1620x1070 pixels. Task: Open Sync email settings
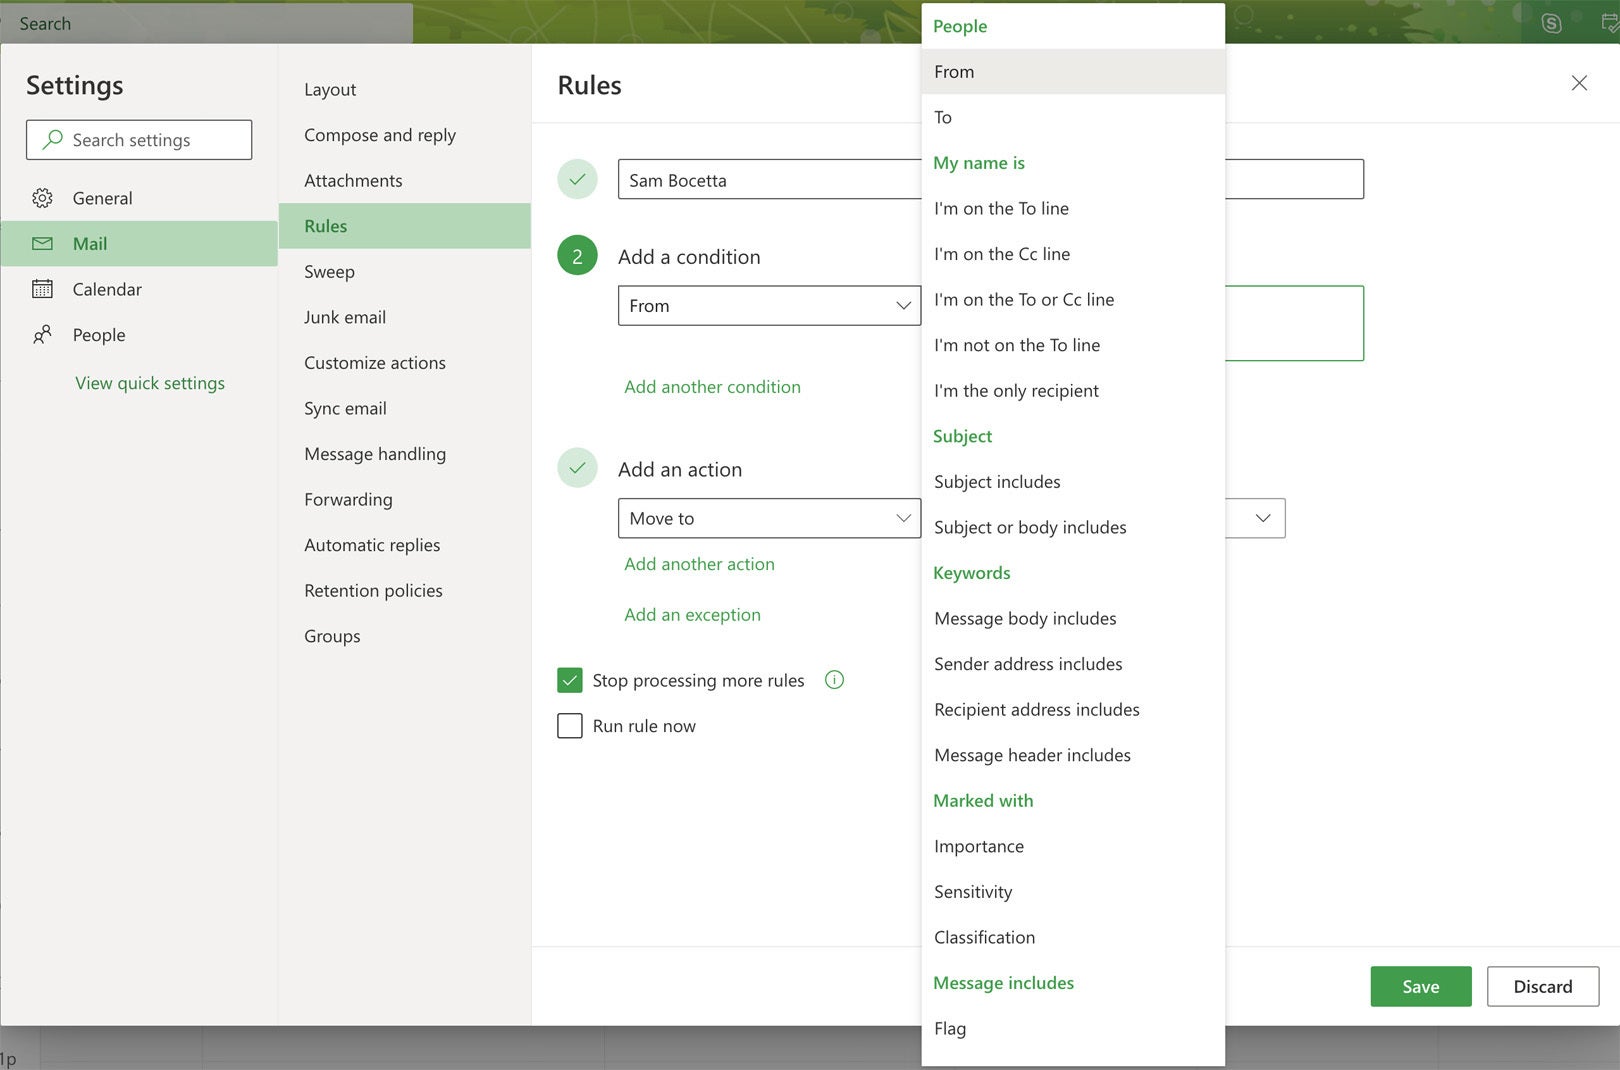click(404, 408)
